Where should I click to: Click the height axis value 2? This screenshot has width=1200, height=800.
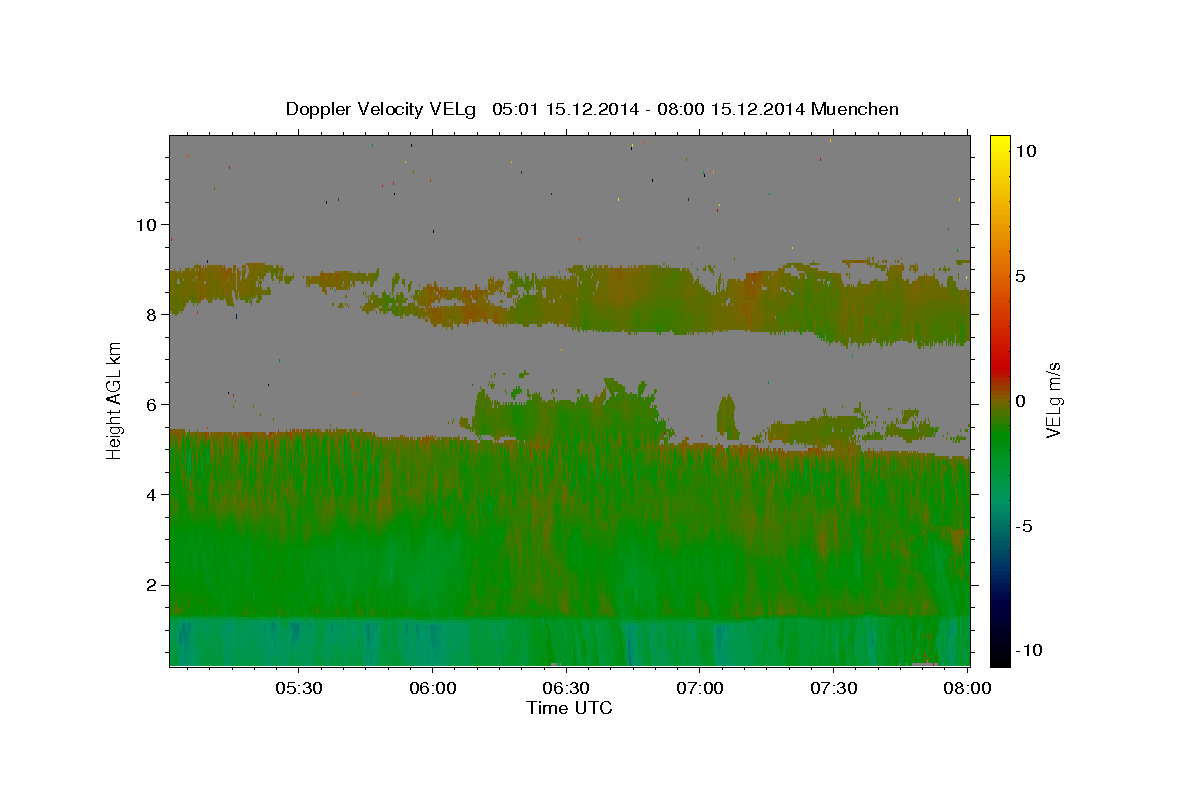pyautogui.click(x=152, y=584)
